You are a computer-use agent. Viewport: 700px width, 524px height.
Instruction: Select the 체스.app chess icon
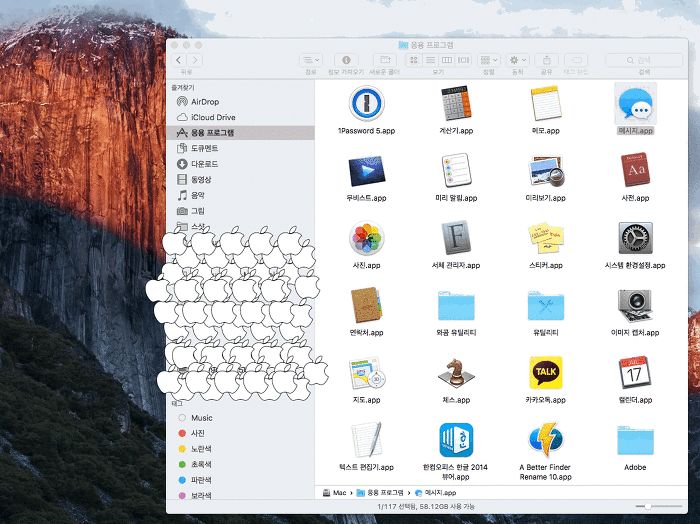[x=456, y=372]
